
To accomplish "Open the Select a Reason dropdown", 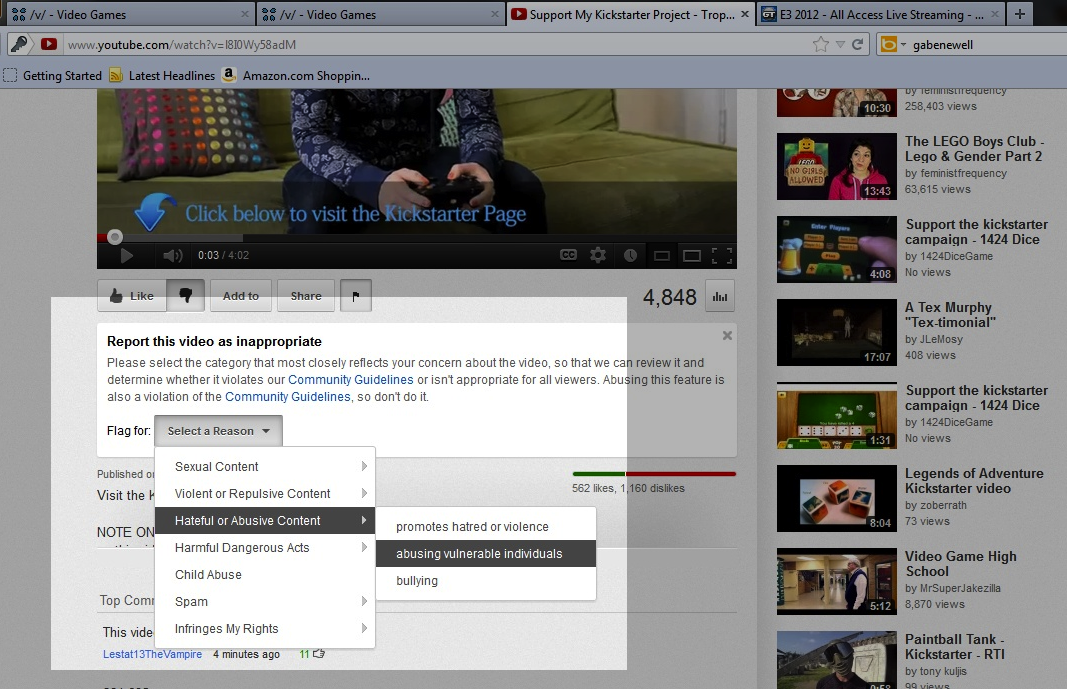I will pos(218,431).
